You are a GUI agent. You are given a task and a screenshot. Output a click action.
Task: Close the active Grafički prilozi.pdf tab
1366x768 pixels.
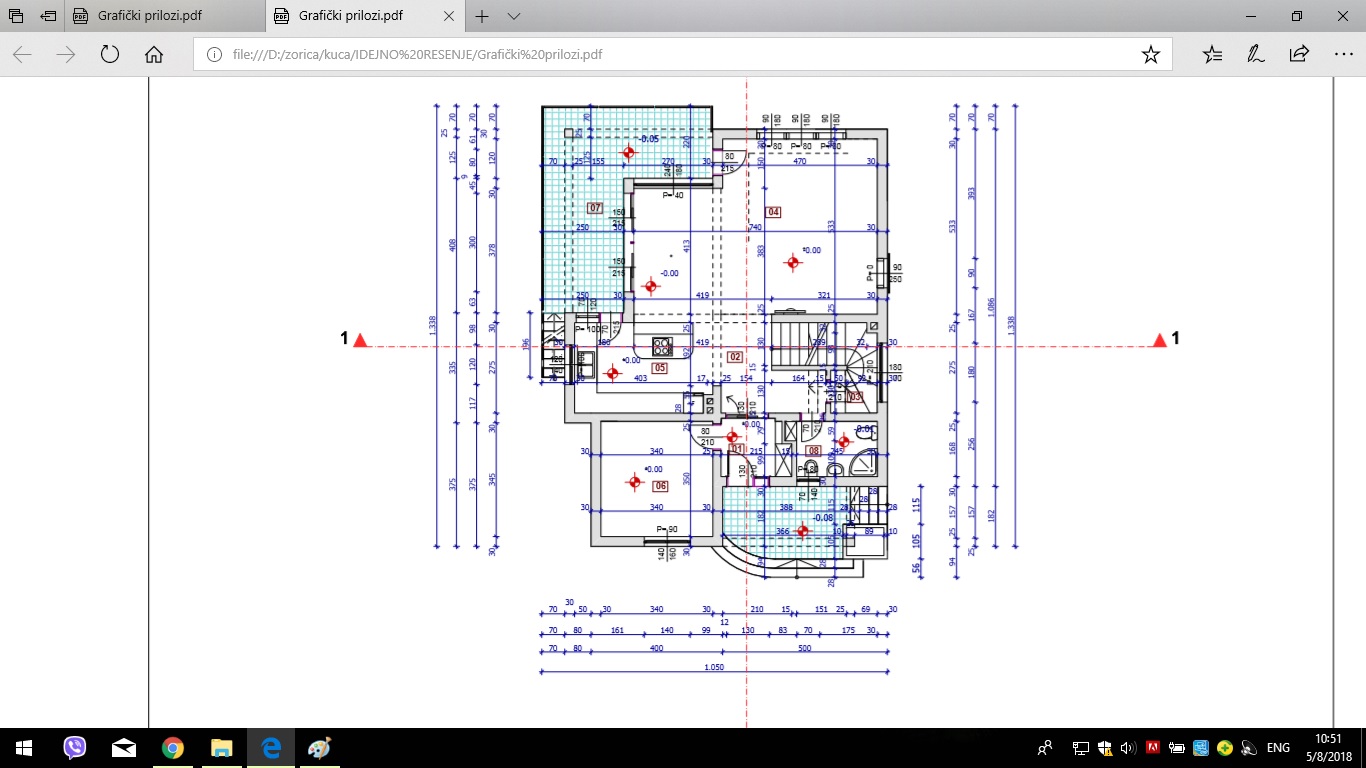click(448, 17)
